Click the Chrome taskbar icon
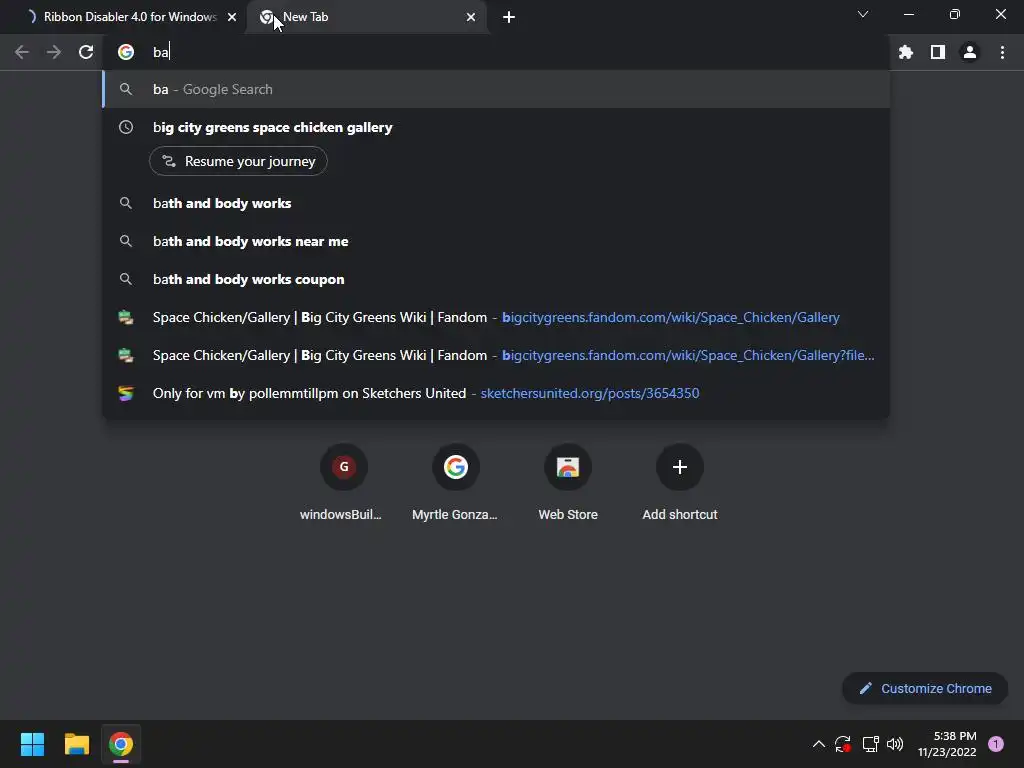Viewport: 1024px width, 768px height. click(121, 744)
